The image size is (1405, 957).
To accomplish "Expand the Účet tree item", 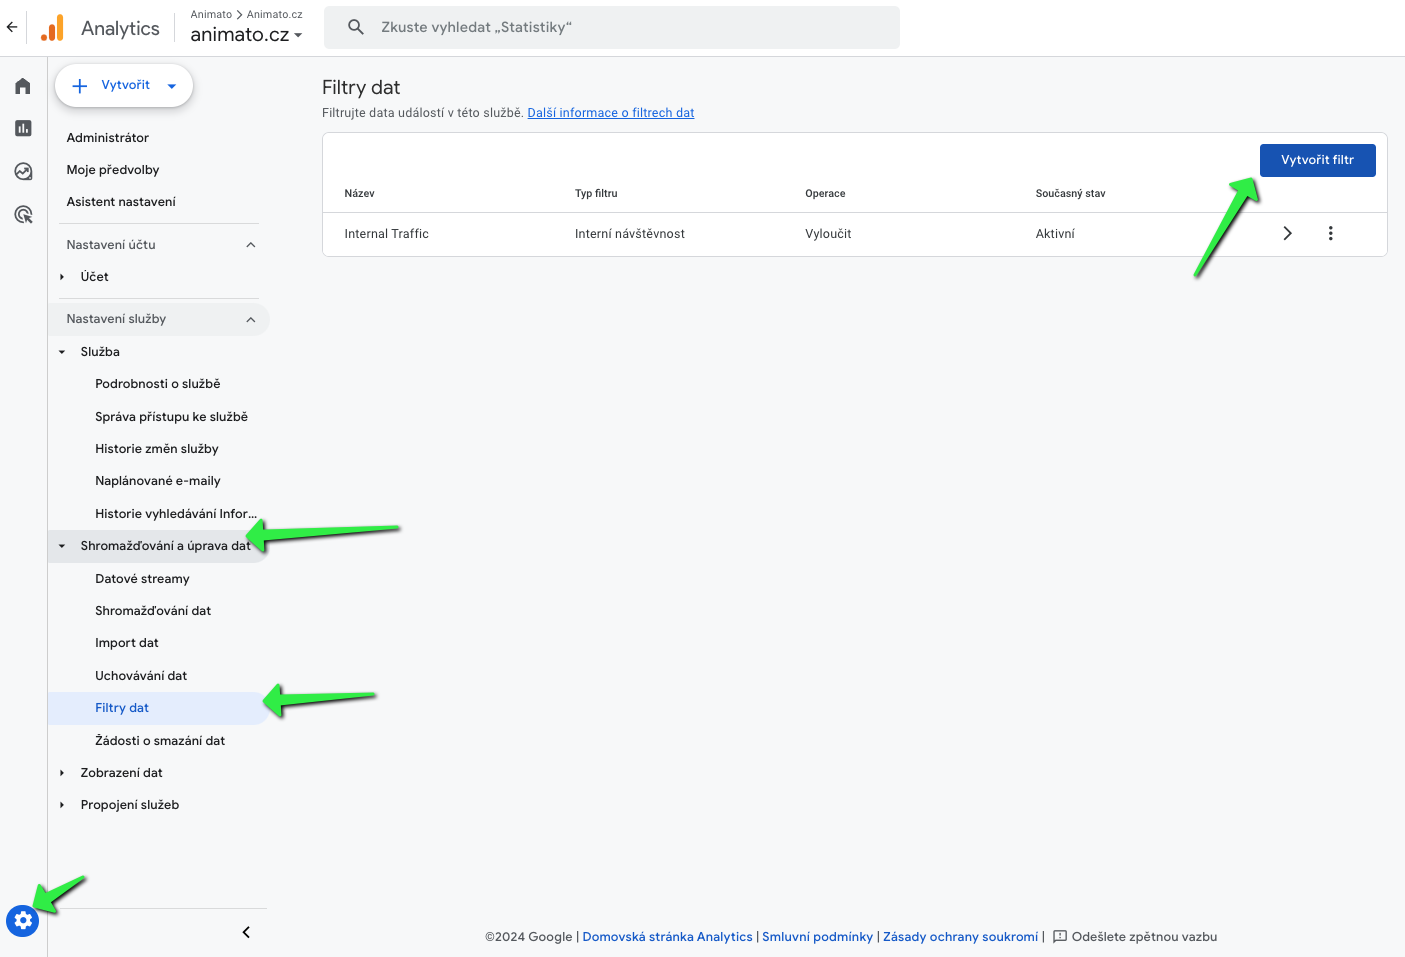I will pyautogui.click(x=62, y=277).
